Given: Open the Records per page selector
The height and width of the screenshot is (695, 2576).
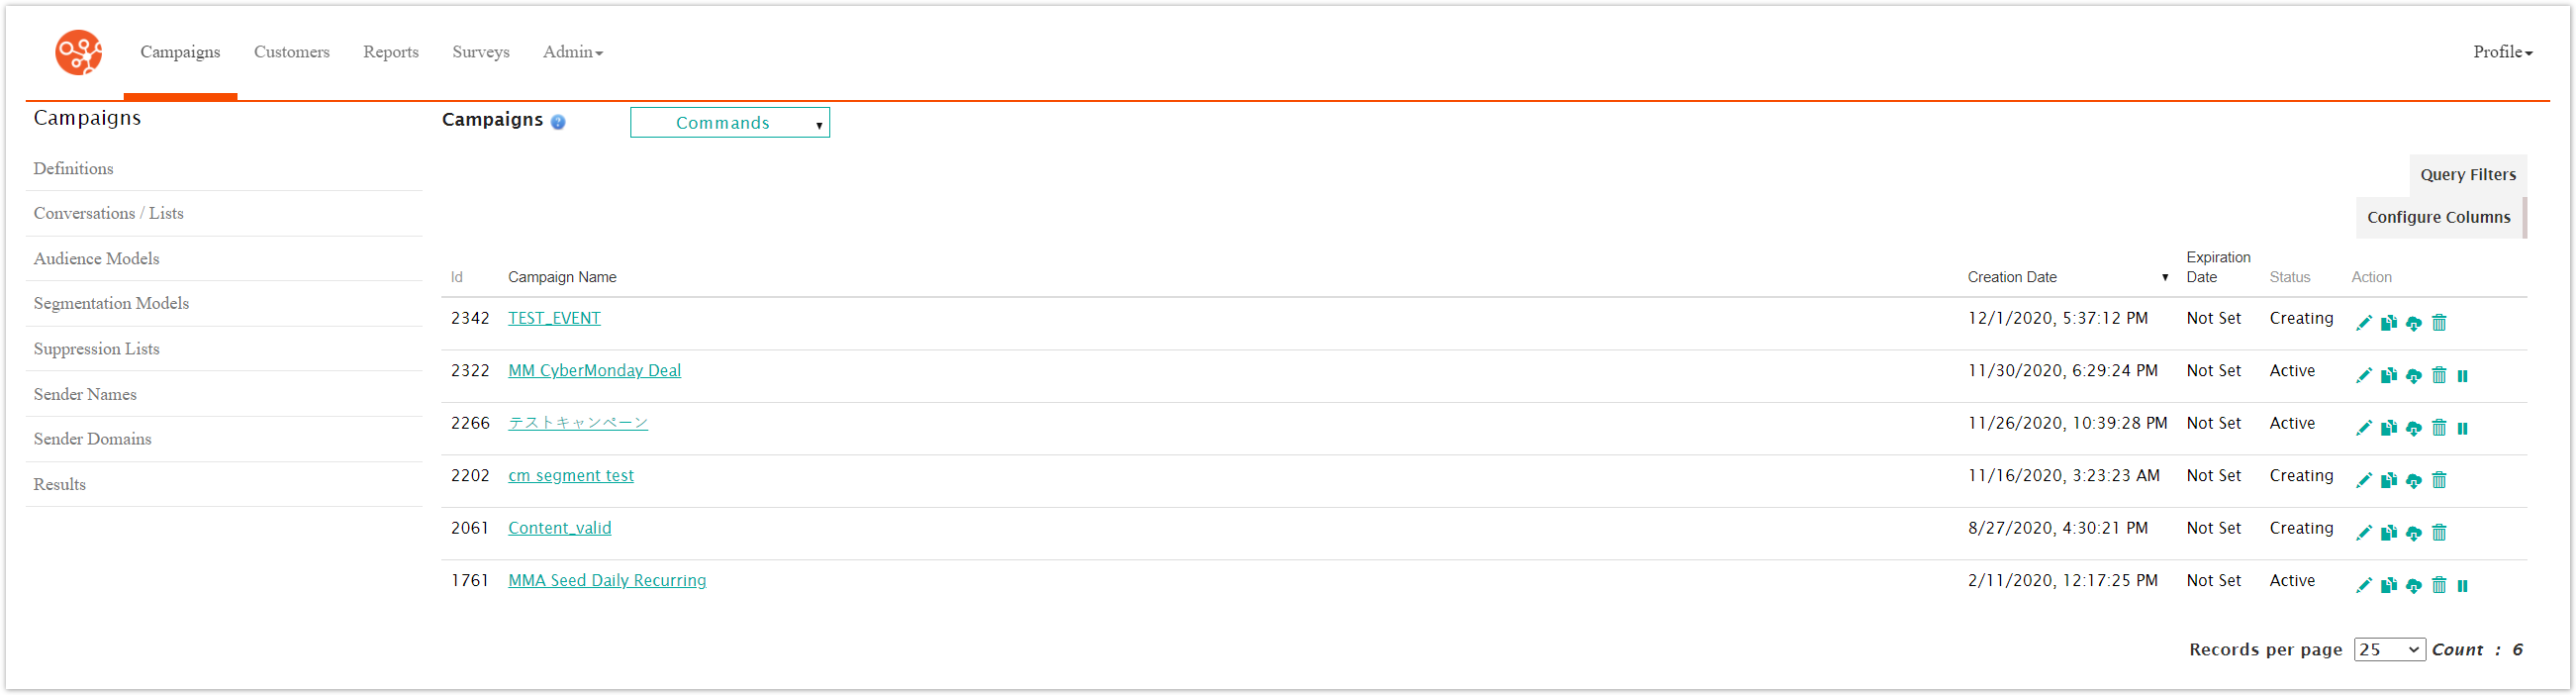Looking at the screenshot, I should tap(2389, 649).
